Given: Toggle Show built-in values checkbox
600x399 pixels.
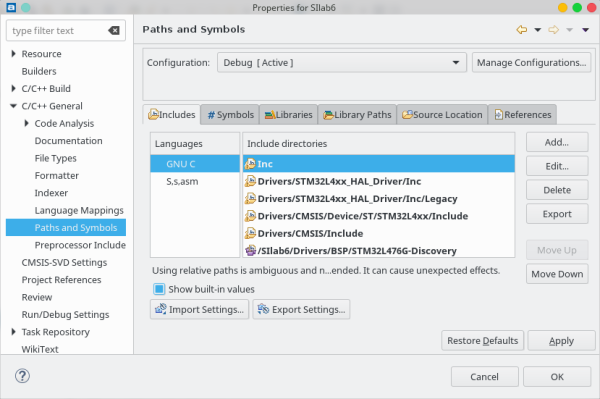Looking at the screenshot, I should [x=159, y=289].
